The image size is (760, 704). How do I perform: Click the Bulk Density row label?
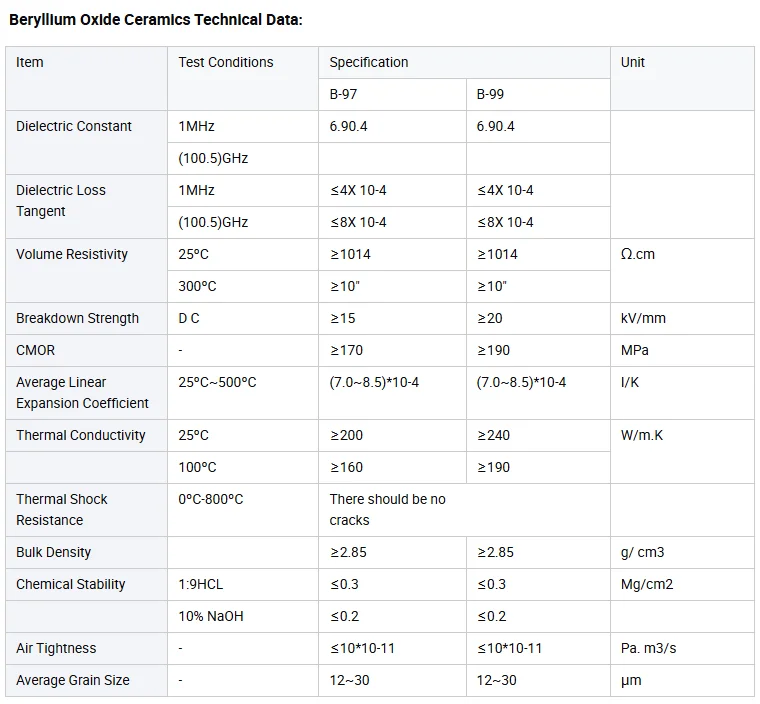point(53,552)
